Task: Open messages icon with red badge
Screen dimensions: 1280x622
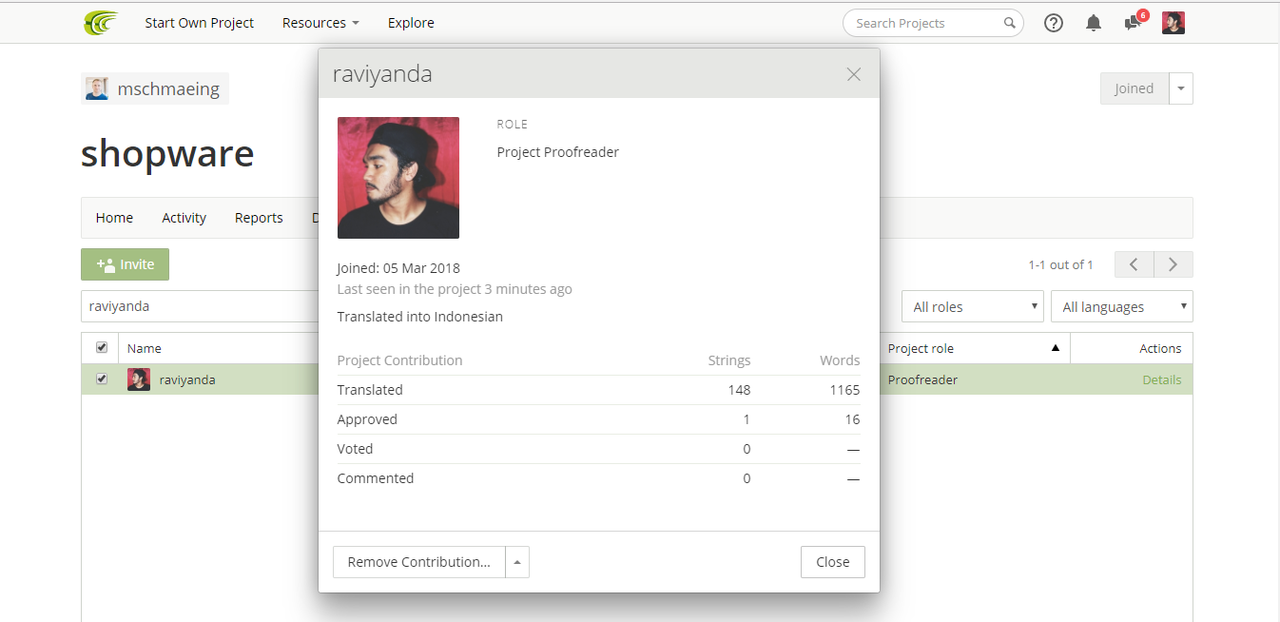Action: coord(1134,22)
